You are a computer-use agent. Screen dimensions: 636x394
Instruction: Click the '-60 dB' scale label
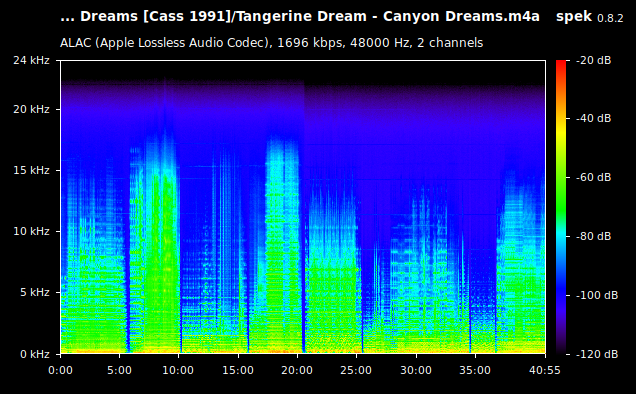(x=593, y=177)
